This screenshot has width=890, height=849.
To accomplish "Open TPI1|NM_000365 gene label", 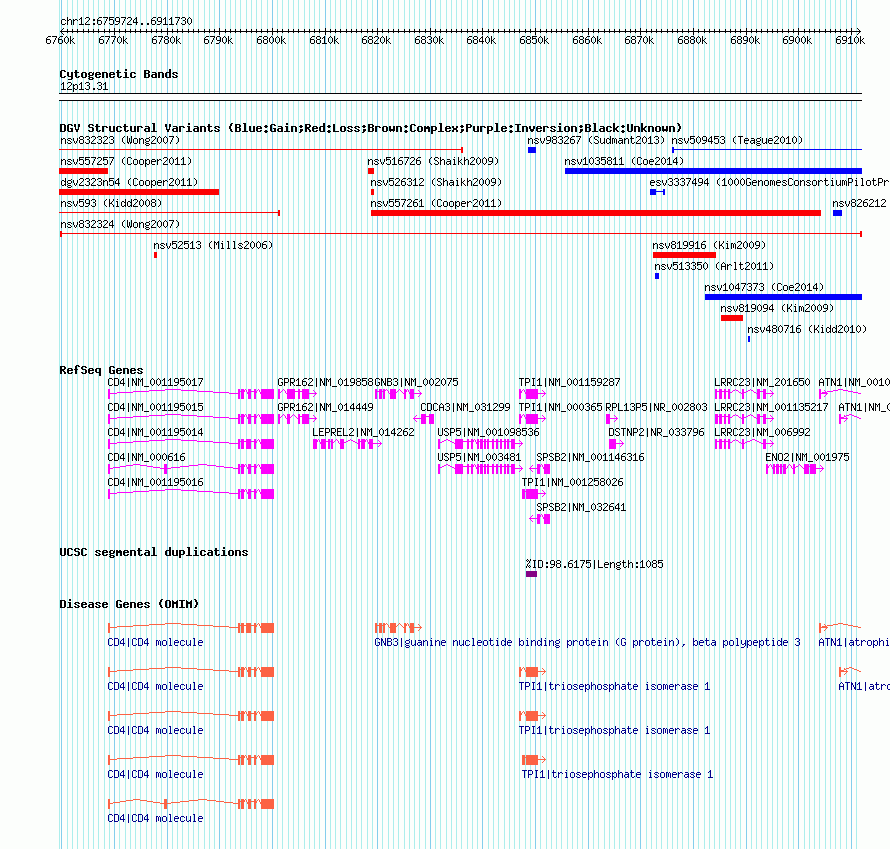I will click(x=560, y=407).
